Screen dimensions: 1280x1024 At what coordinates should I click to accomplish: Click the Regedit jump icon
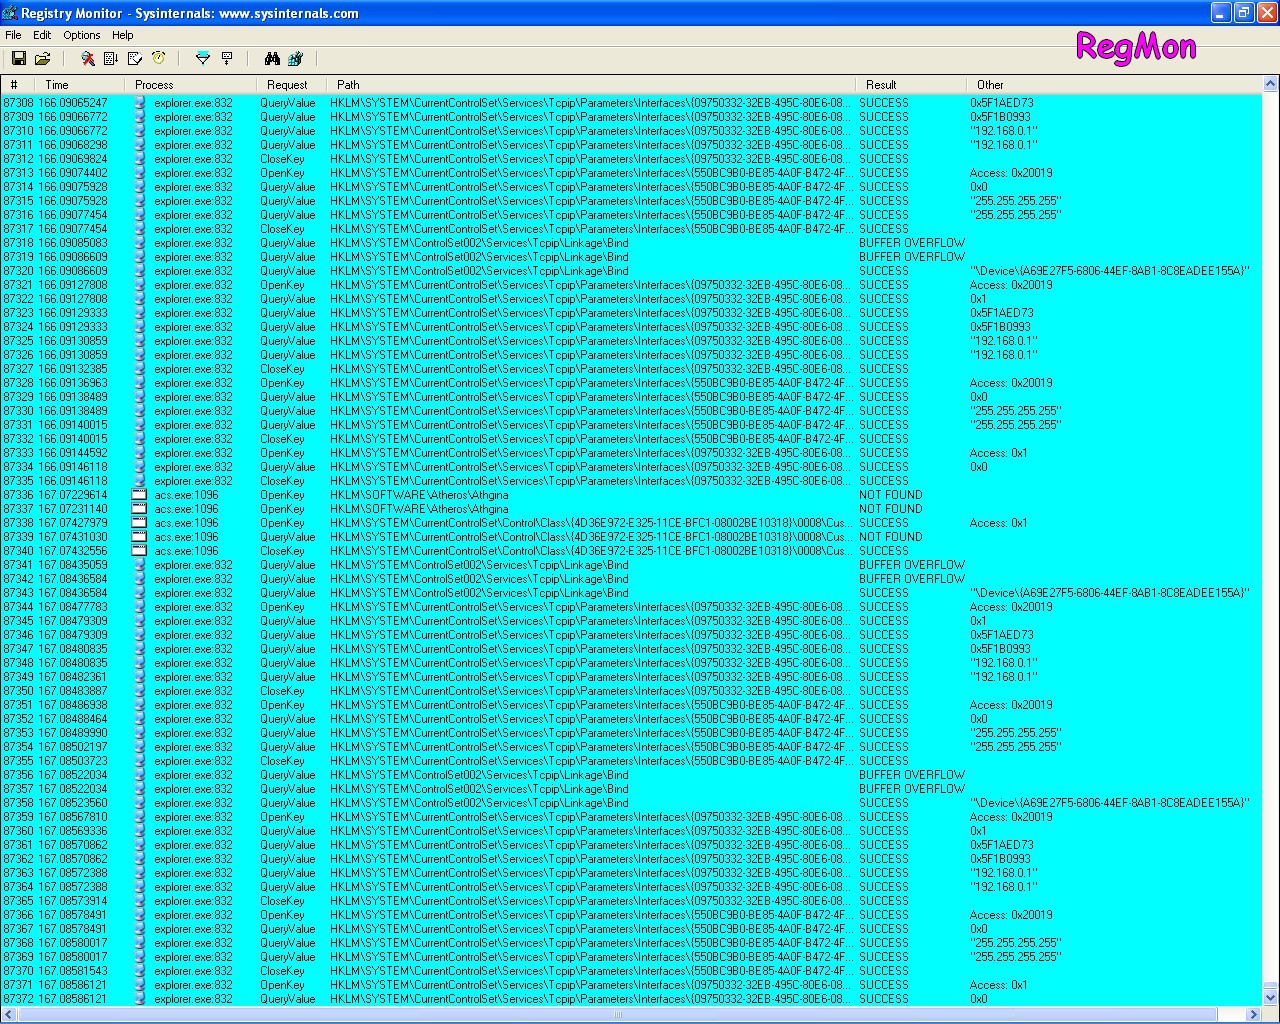295,59
